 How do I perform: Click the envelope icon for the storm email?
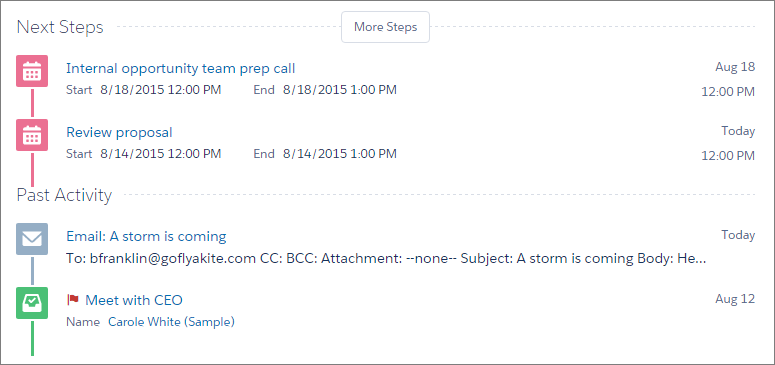32,239
